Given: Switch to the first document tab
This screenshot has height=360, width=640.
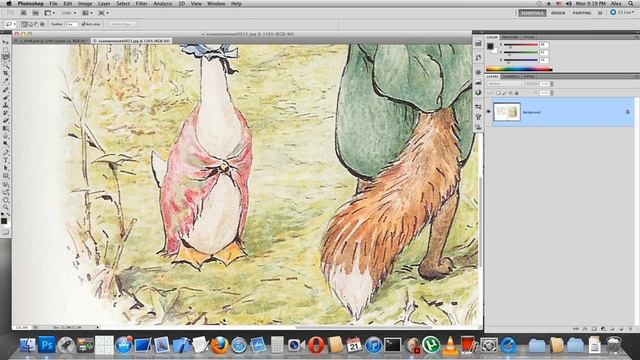Looking at the screenshot, I should tap(51, 41).
